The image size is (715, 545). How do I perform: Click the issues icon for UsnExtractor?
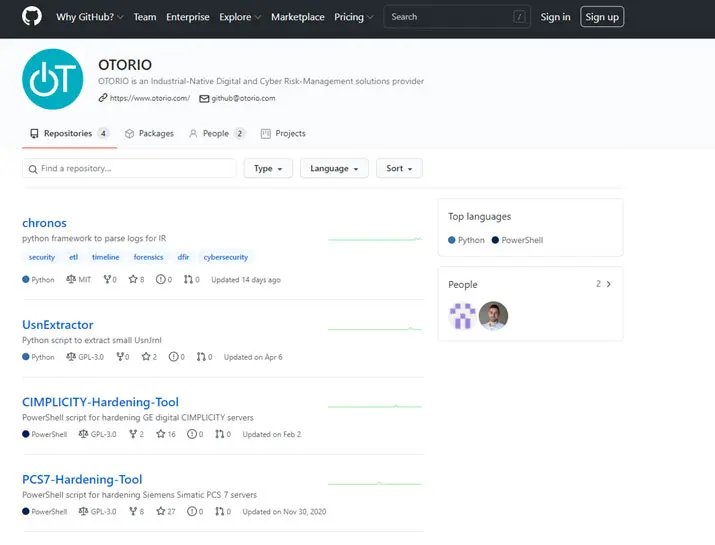pos(173,357)
